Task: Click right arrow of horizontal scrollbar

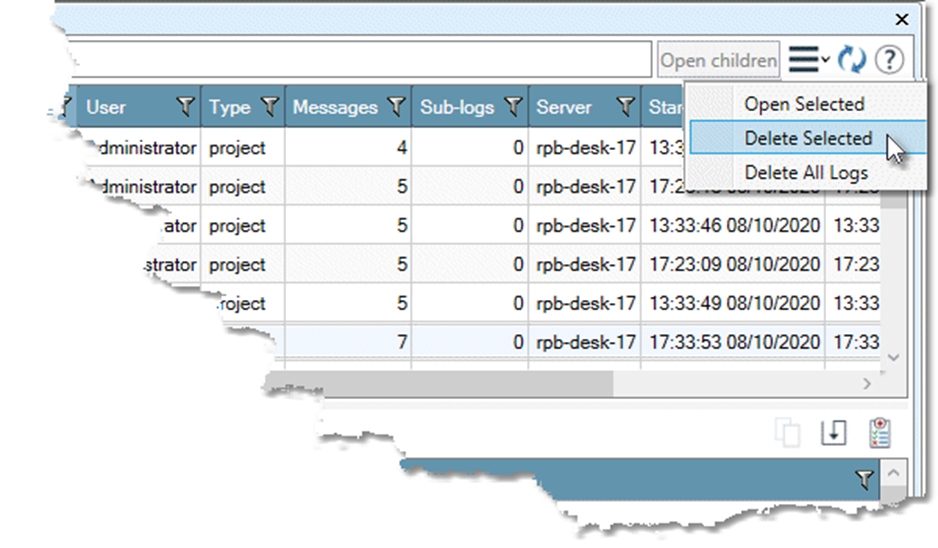Action: [x=867, y=383]
